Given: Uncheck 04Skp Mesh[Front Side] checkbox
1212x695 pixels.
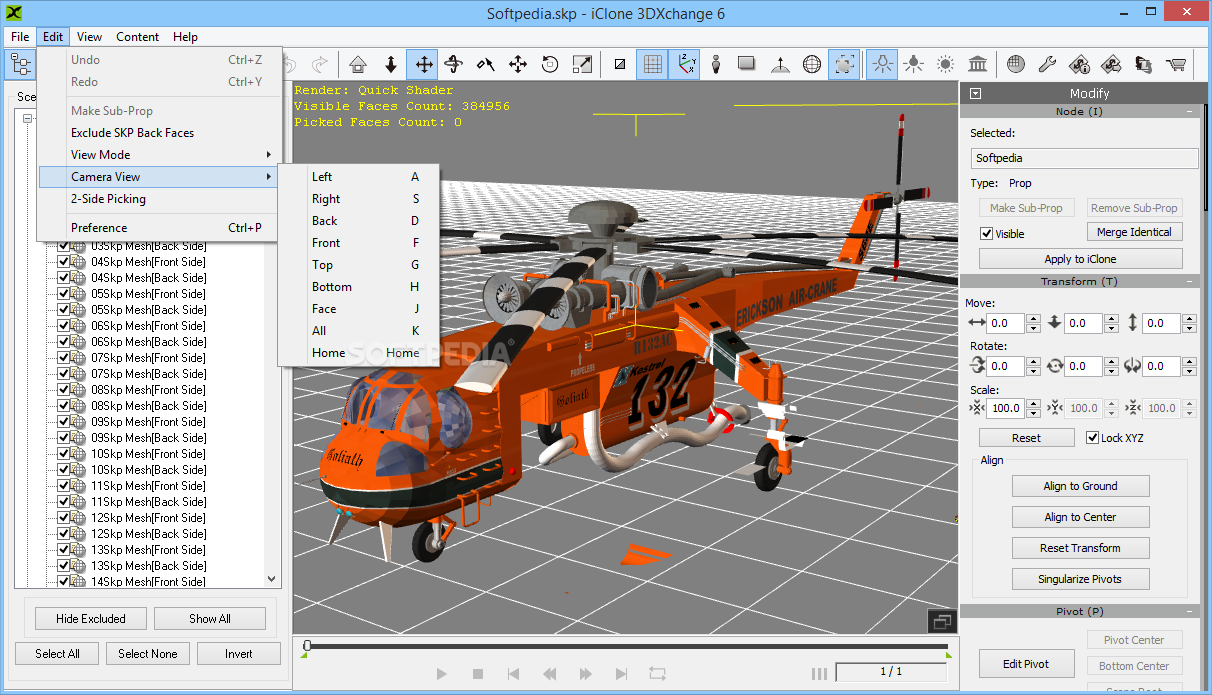Looking at the screenshot, I should click(63, 262).
